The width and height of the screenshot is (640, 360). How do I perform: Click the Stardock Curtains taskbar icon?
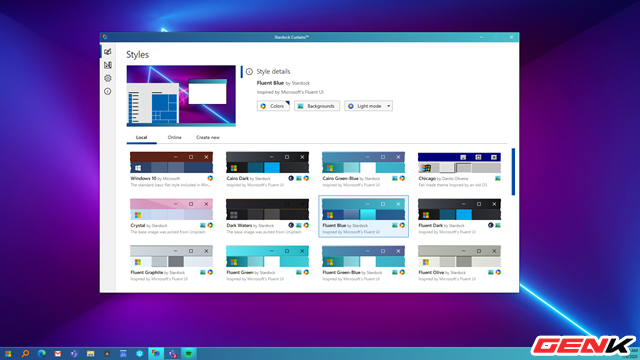click(x=156, y=354)
